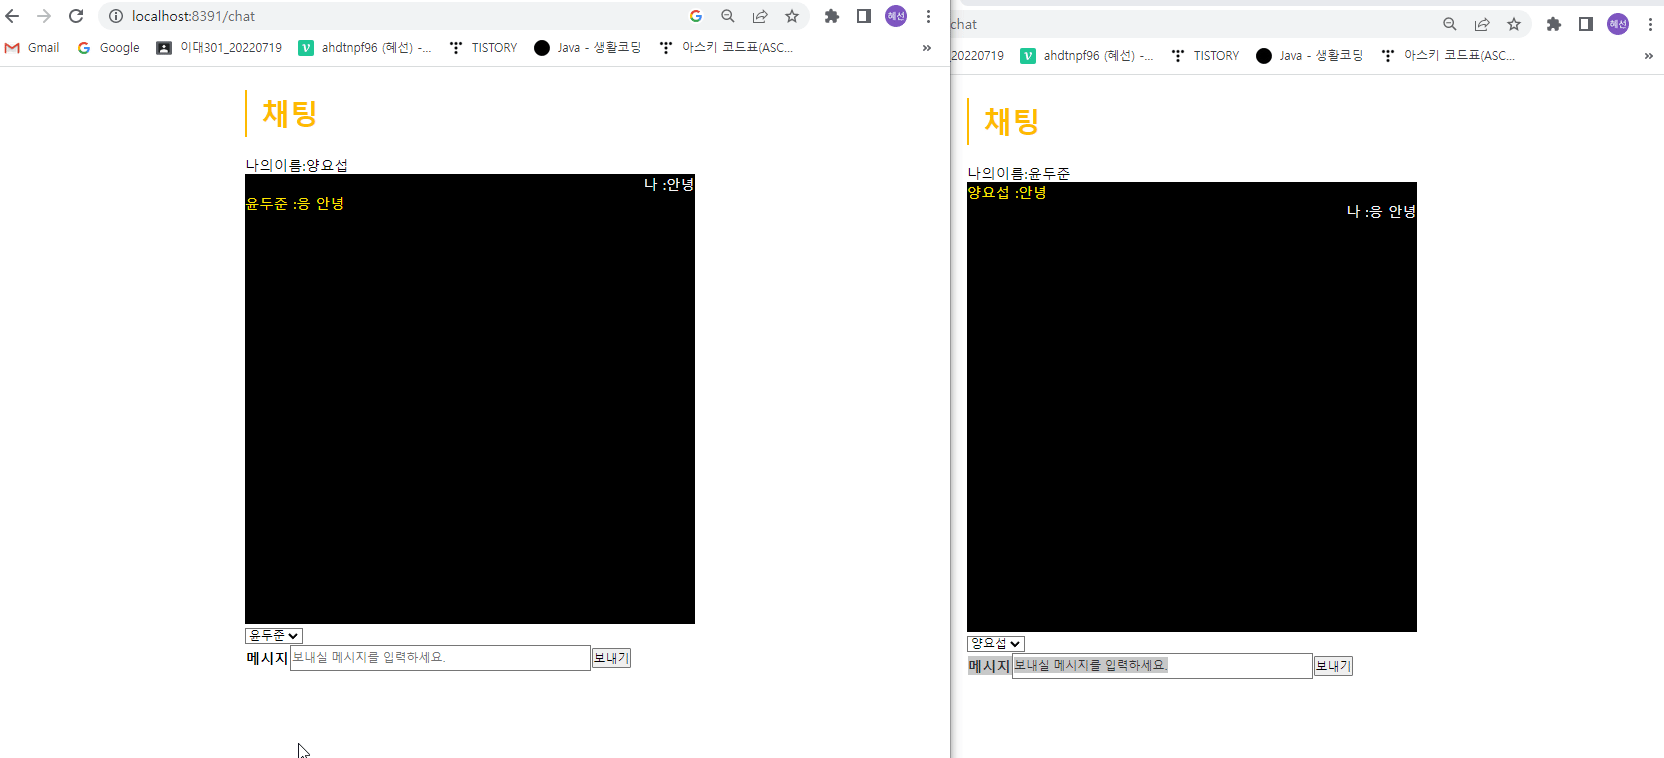Click 메시지 label in right chat window
This screenshot has height=758, width=1664.
(x=989, y=666)
